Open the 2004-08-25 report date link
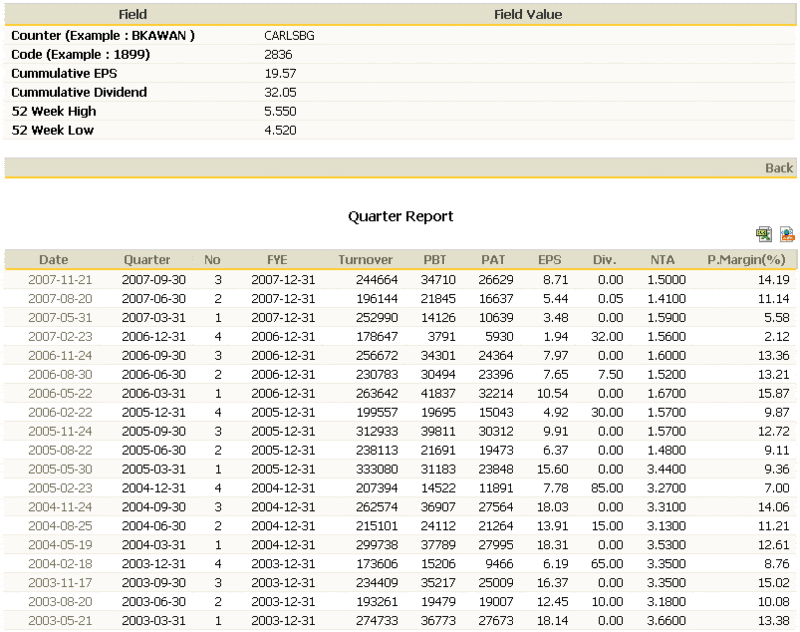 pyautogui.click(x=60, y=526)
